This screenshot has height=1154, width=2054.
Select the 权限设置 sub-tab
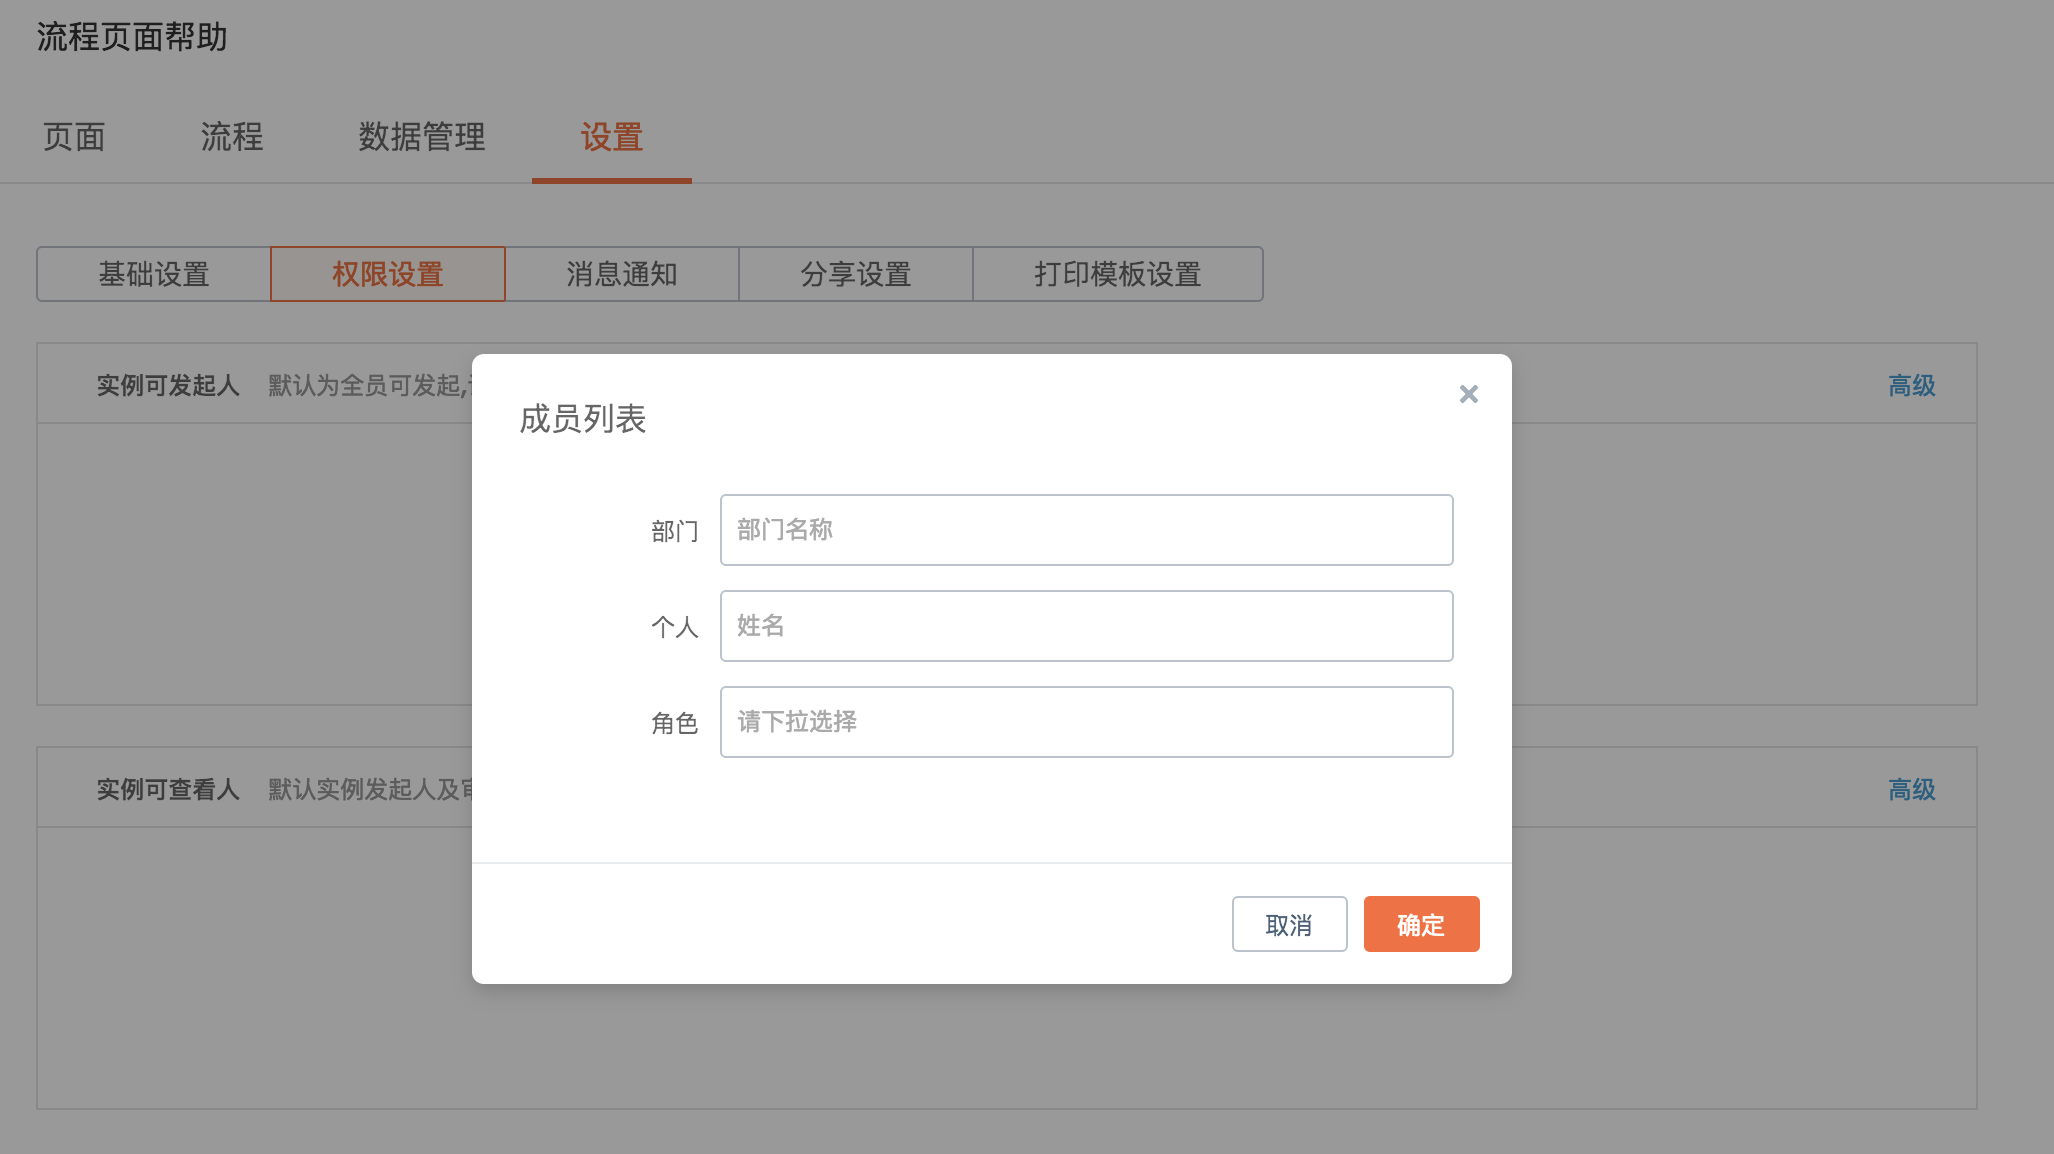click(388, 274)
